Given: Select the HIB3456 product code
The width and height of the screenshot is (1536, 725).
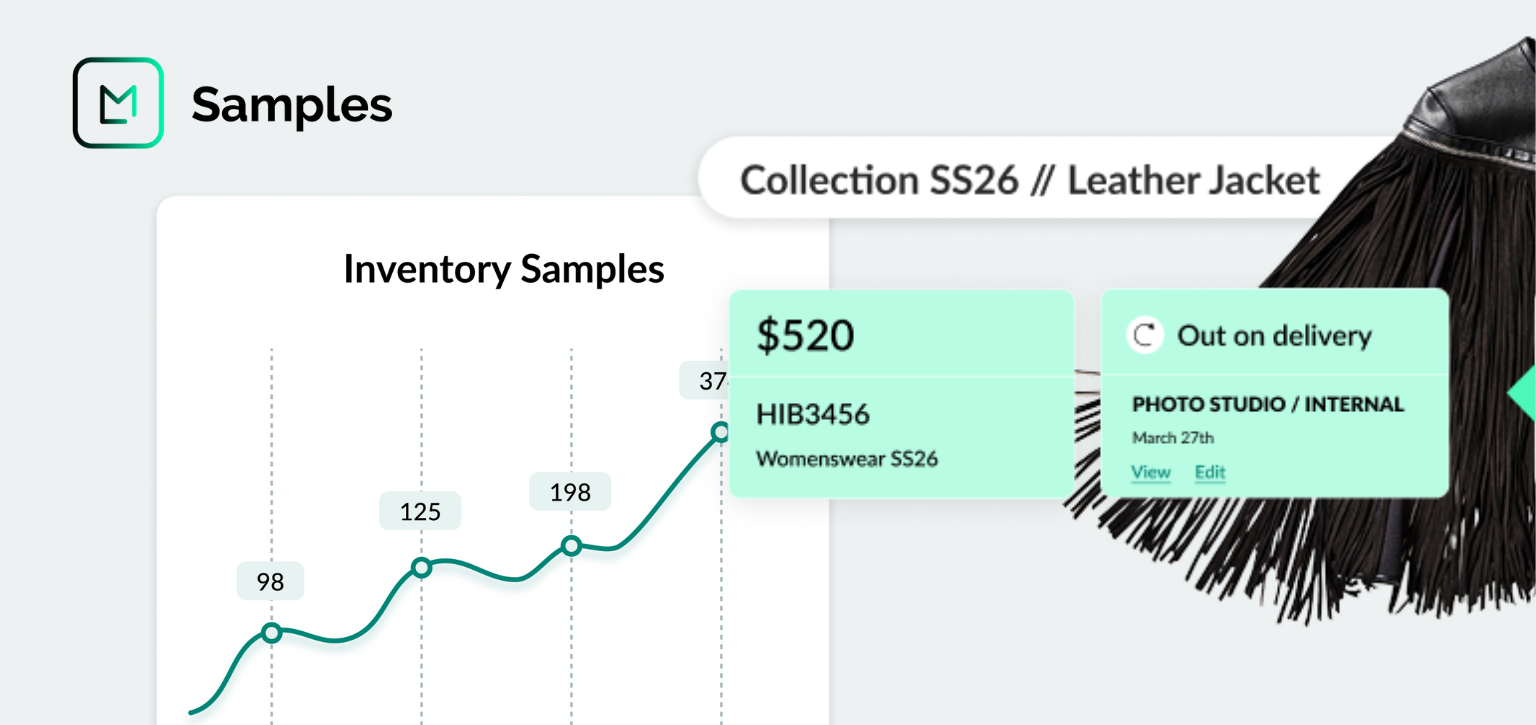Looking at the screenshot, I should coord(813,414).
